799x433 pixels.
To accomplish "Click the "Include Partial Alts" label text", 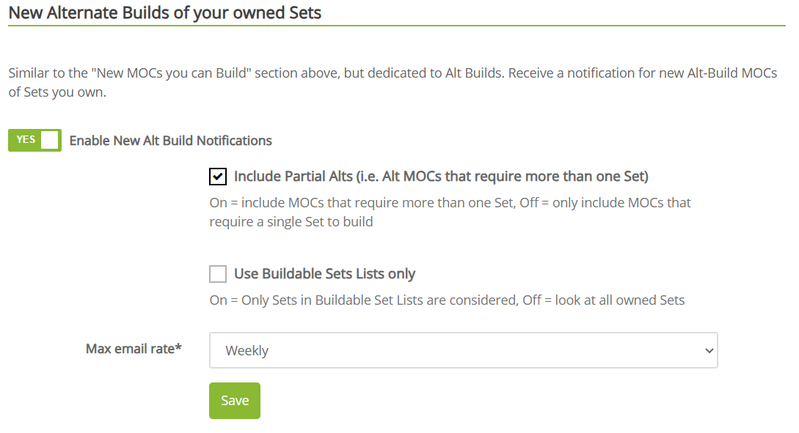I will pyautogui.click(x=441, y=177).
